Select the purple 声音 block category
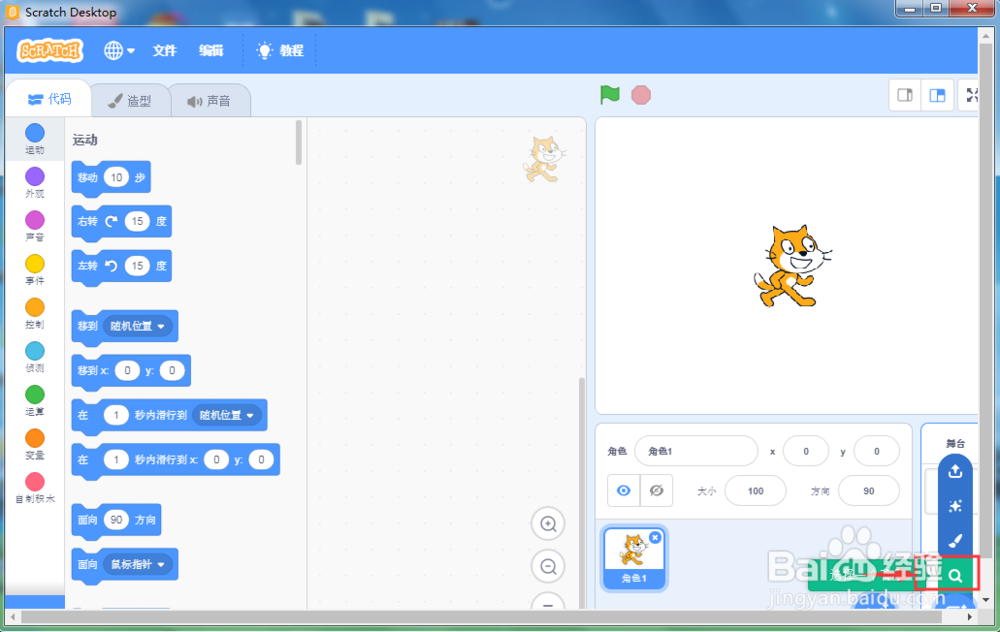Viewport: 1000px width, 632px height. point(35,226)
